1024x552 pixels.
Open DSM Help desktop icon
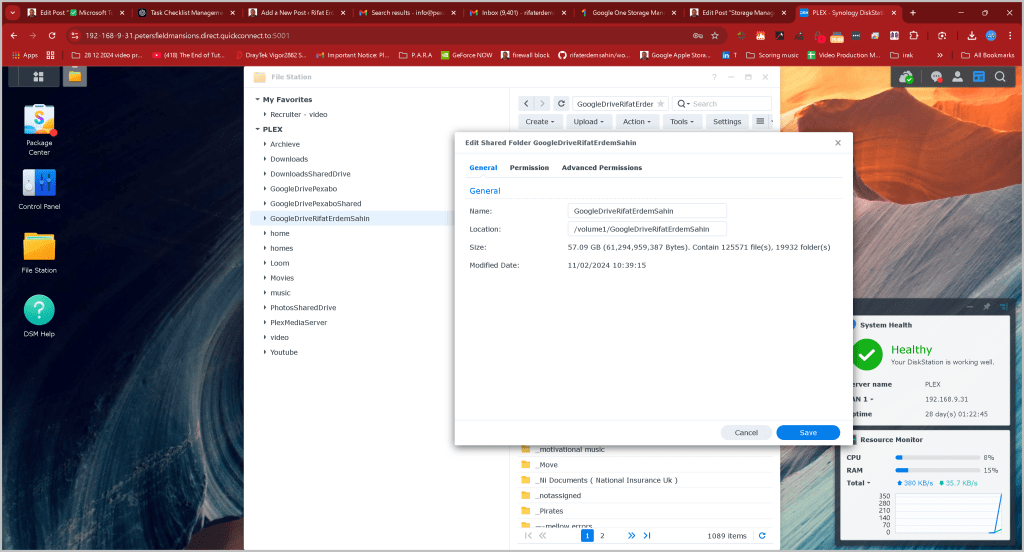click(x=39, y=316)
